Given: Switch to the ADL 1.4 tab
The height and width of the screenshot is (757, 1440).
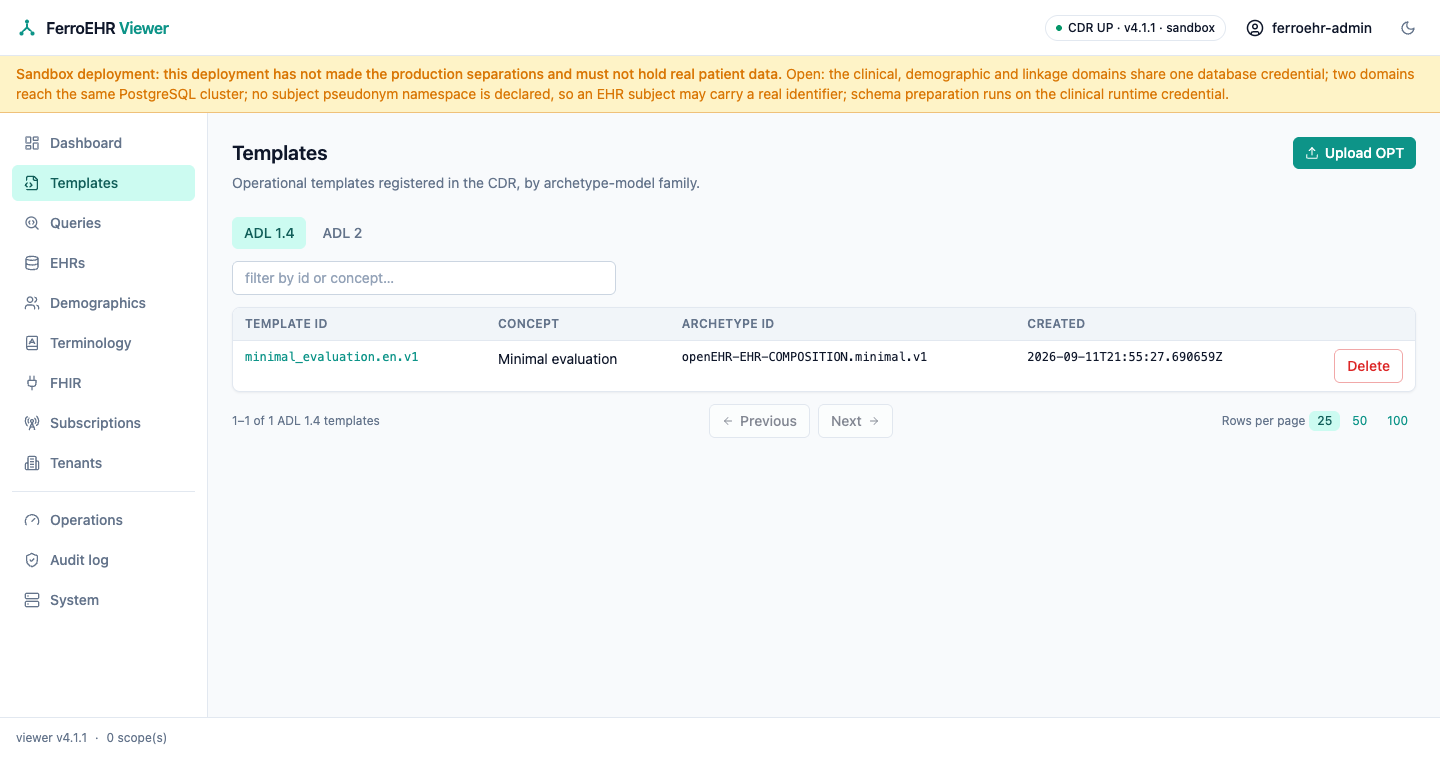Looking at the screenshot, I should [x=269, y=233].
